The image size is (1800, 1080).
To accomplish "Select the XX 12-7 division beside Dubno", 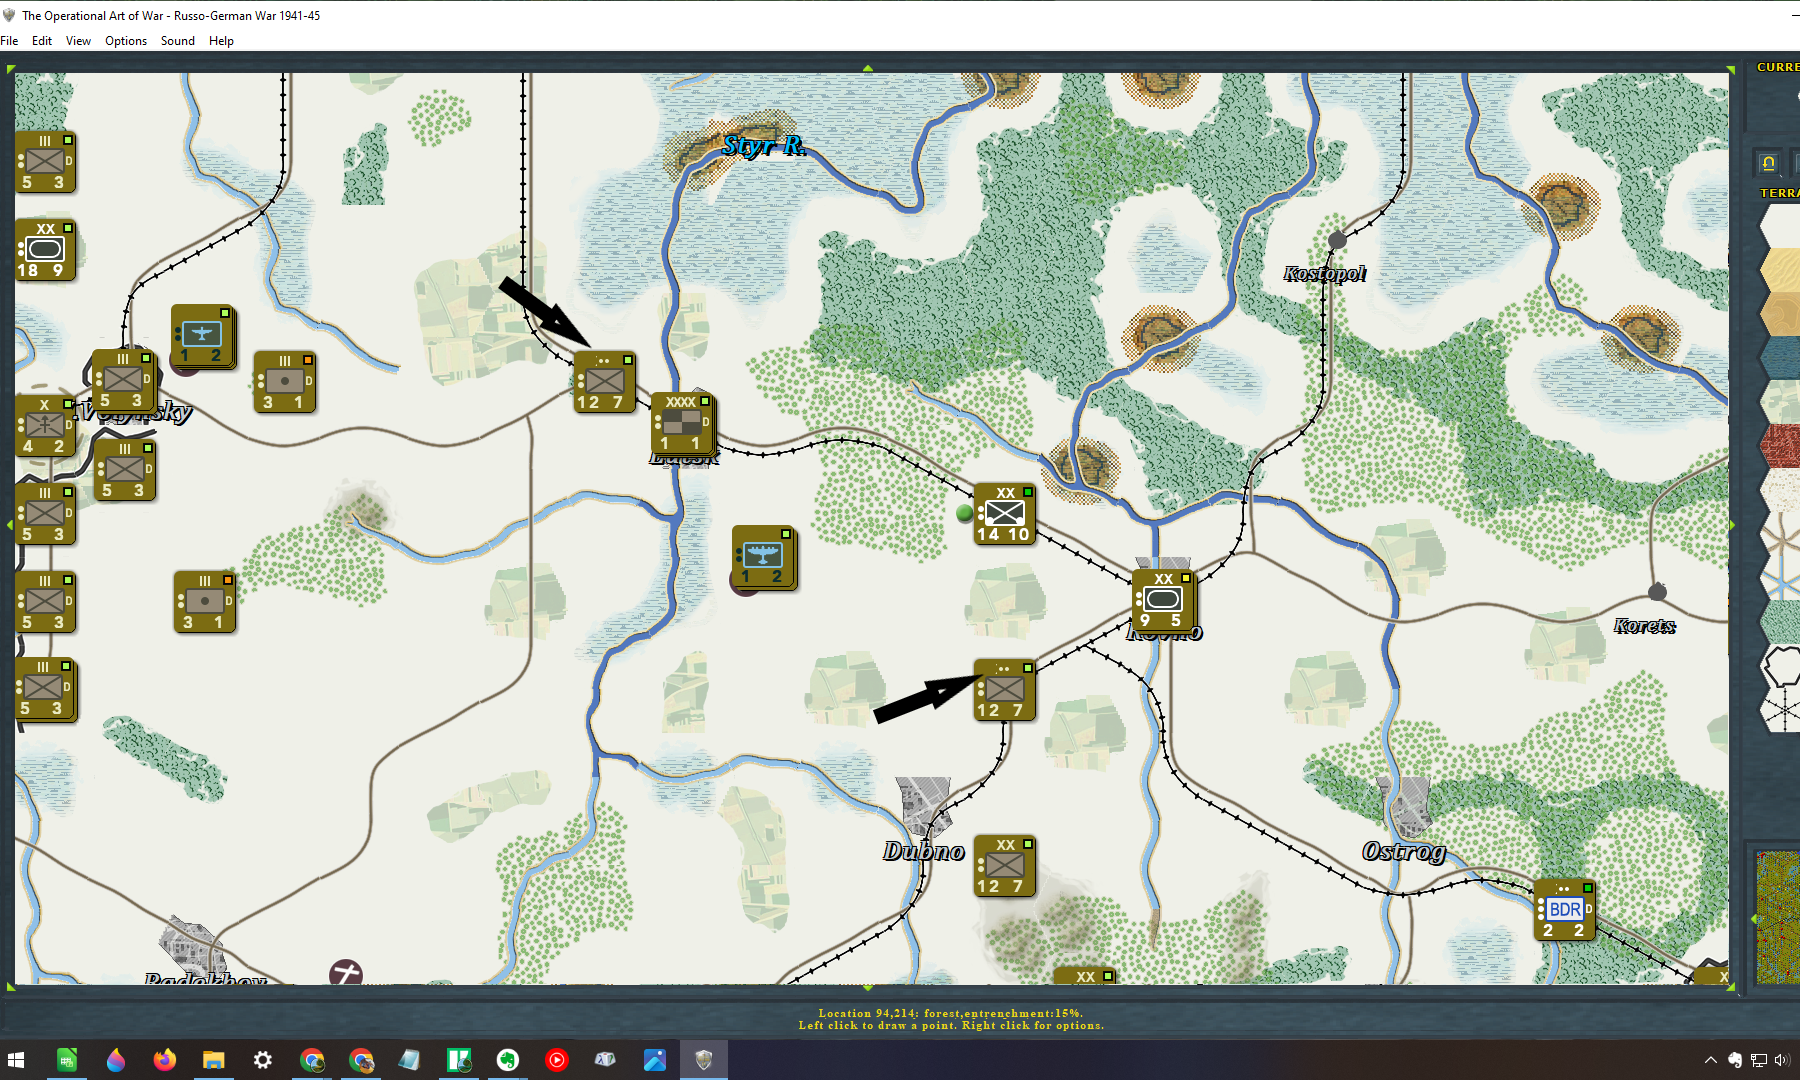I will click(1005, 866).
